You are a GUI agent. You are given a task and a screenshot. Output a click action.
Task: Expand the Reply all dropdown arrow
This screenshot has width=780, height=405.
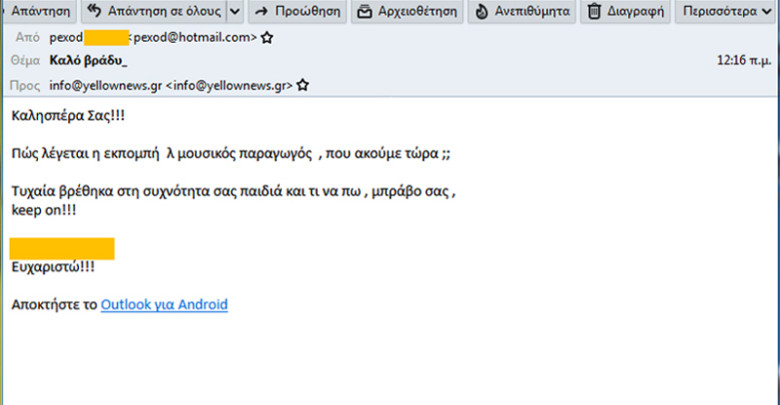coord(234,12)
